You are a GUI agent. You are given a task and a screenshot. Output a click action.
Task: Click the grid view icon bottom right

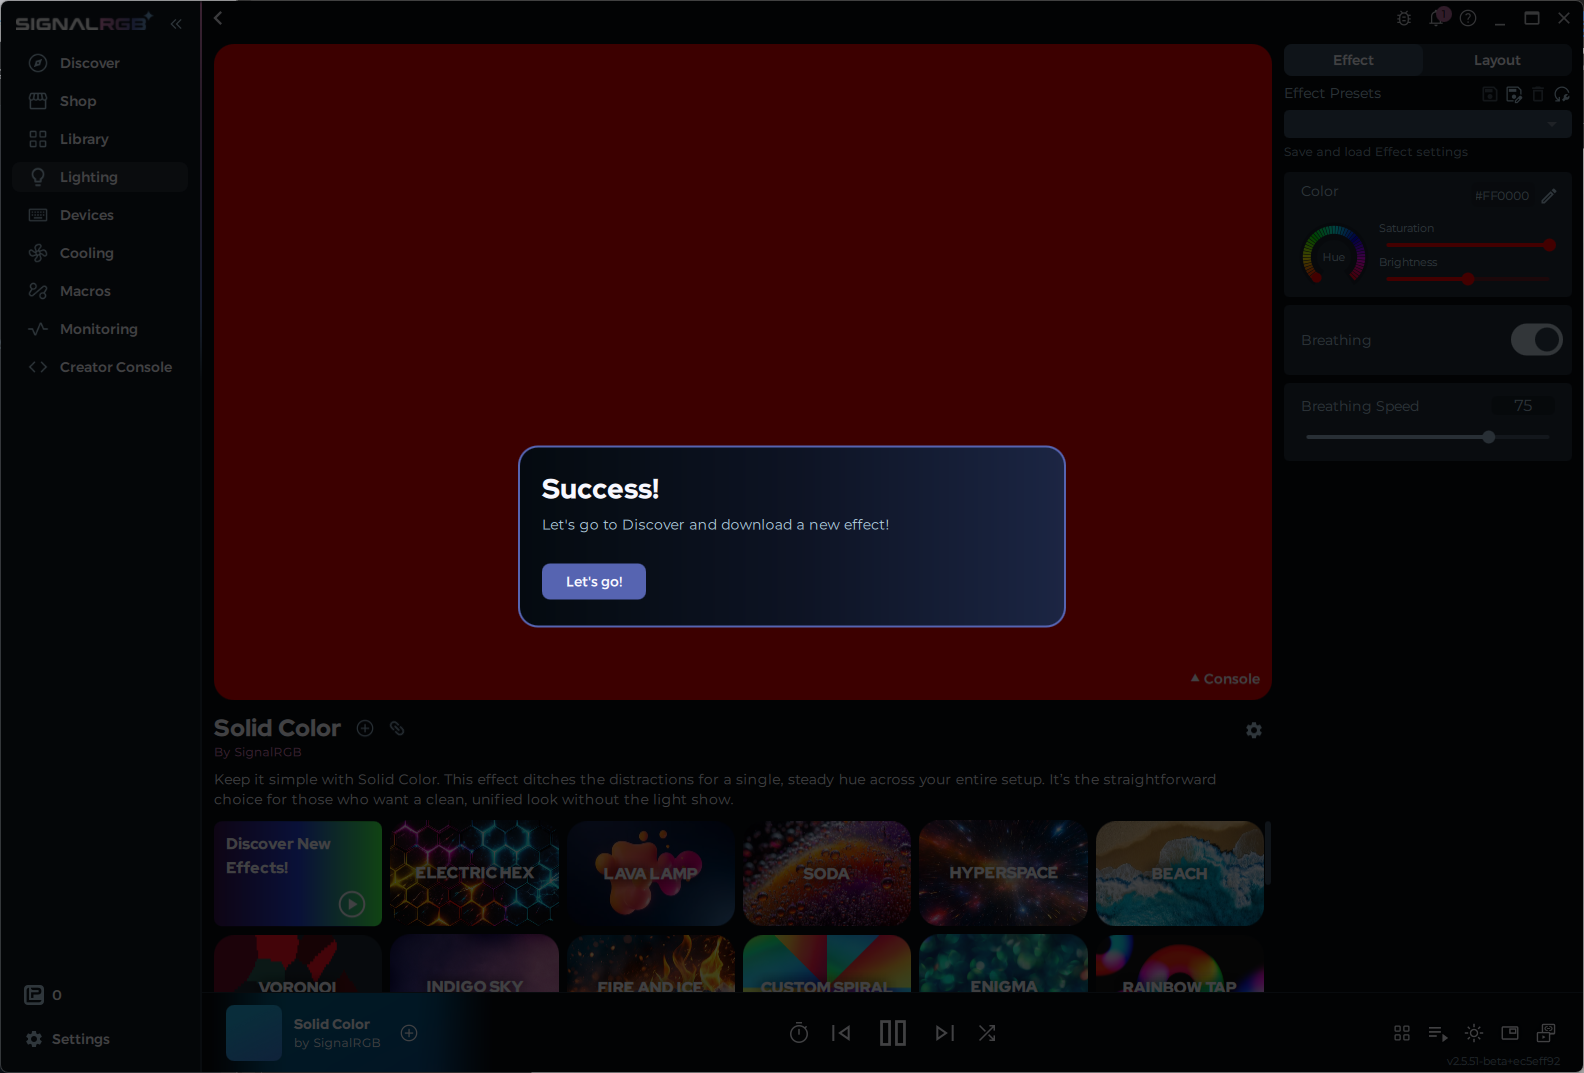(1402, 1033)
